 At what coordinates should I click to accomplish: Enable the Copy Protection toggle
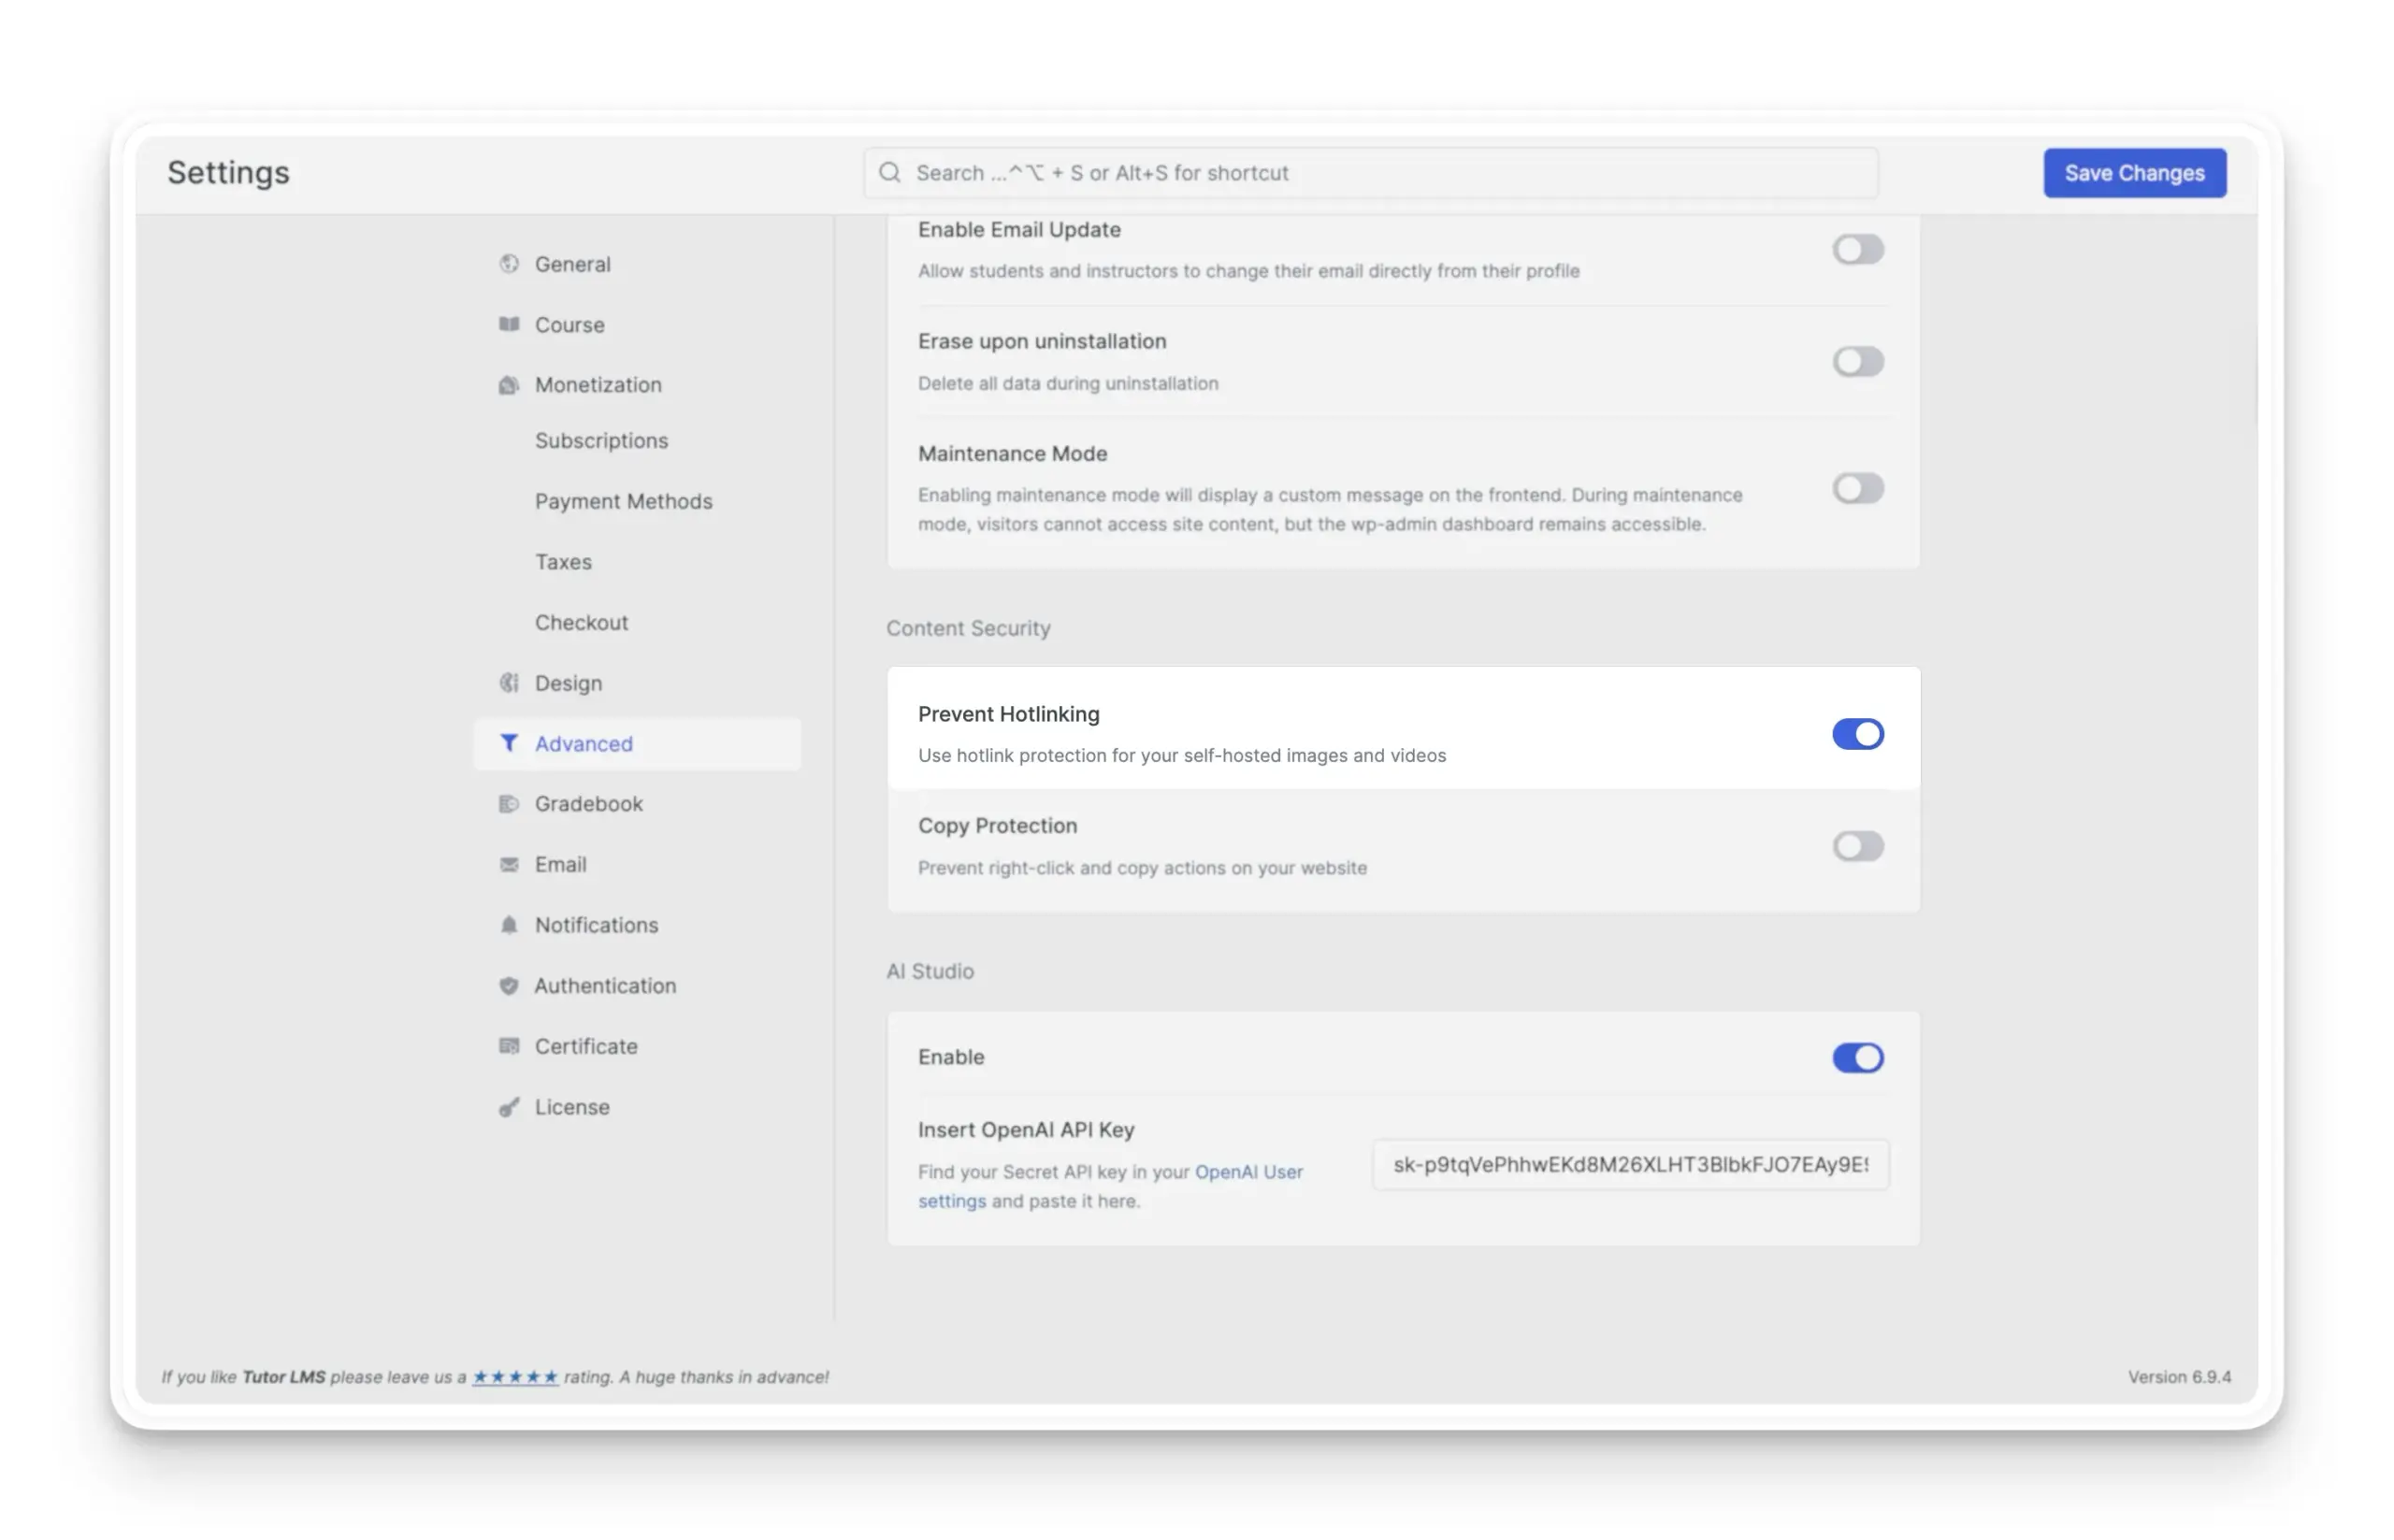click(x=1857, y=847)
